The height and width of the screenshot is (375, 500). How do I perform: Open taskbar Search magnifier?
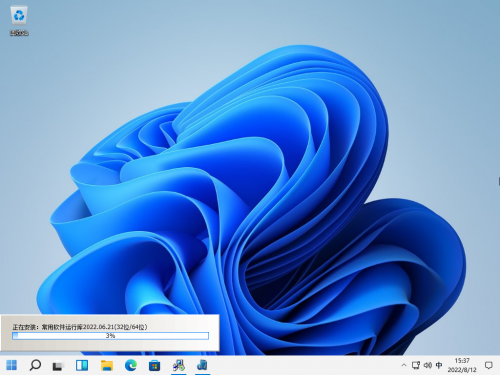(35, 365)
